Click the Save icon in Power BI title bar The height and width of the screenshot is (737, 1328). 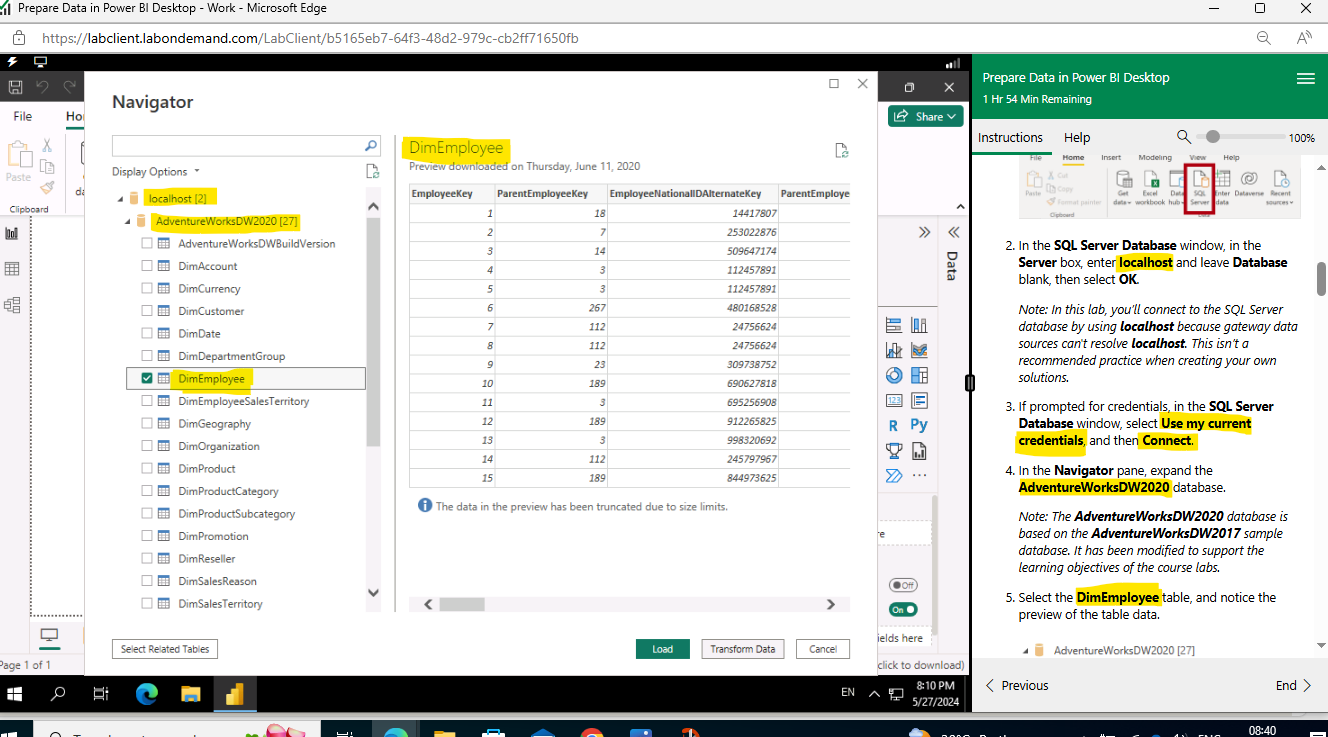(x=15, y=87)
